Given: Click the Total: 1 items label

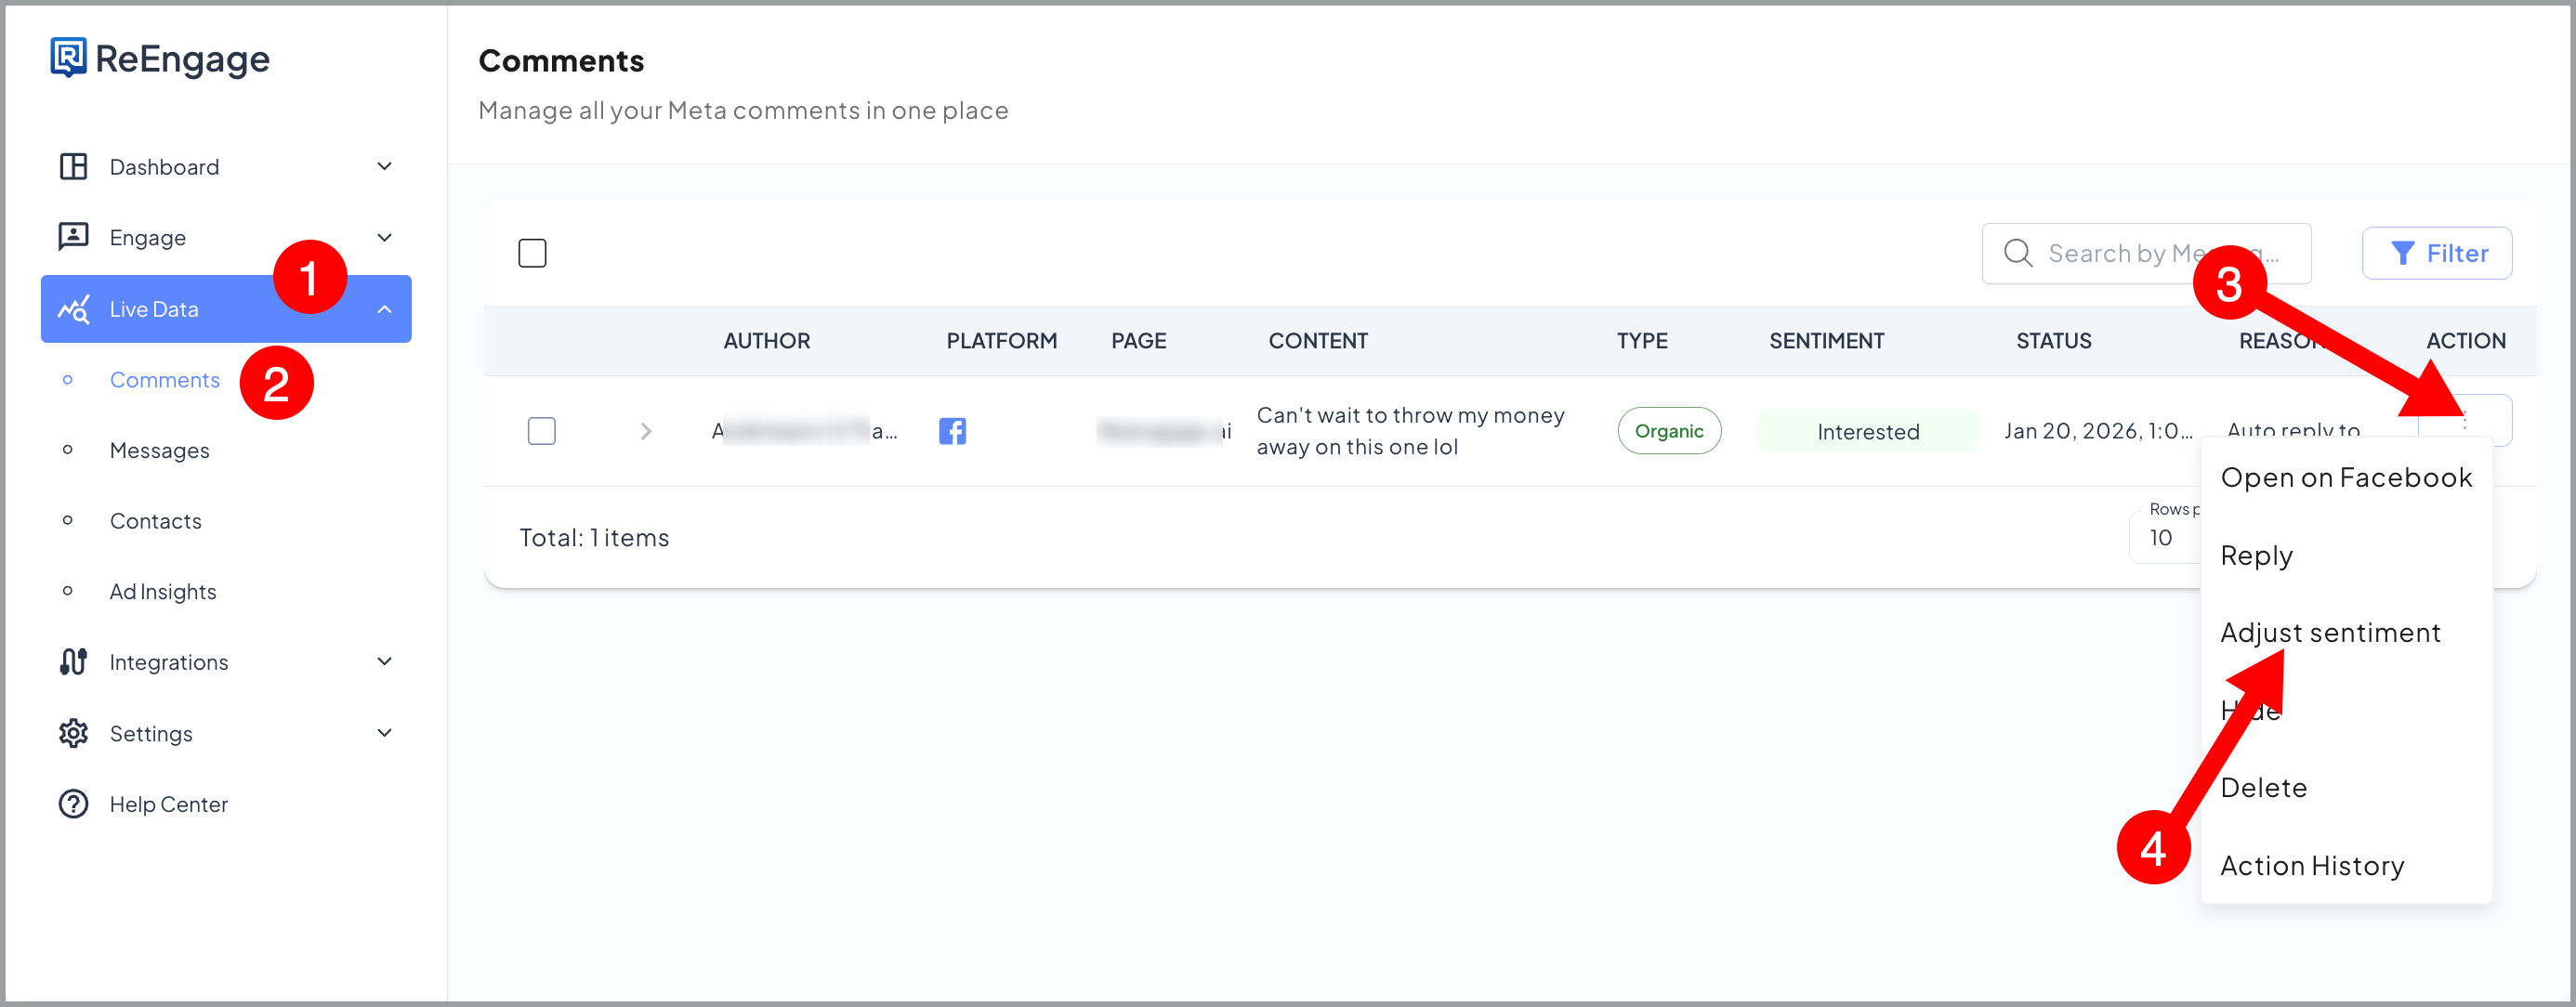Looking at the screenshot, I should coord(594,538).
